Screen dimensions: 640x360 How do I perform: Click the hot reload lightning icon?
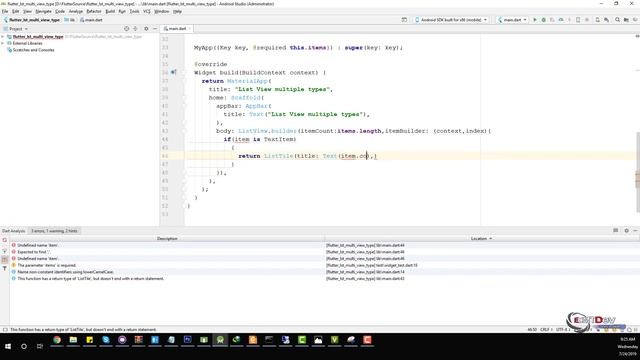point(569,20)
